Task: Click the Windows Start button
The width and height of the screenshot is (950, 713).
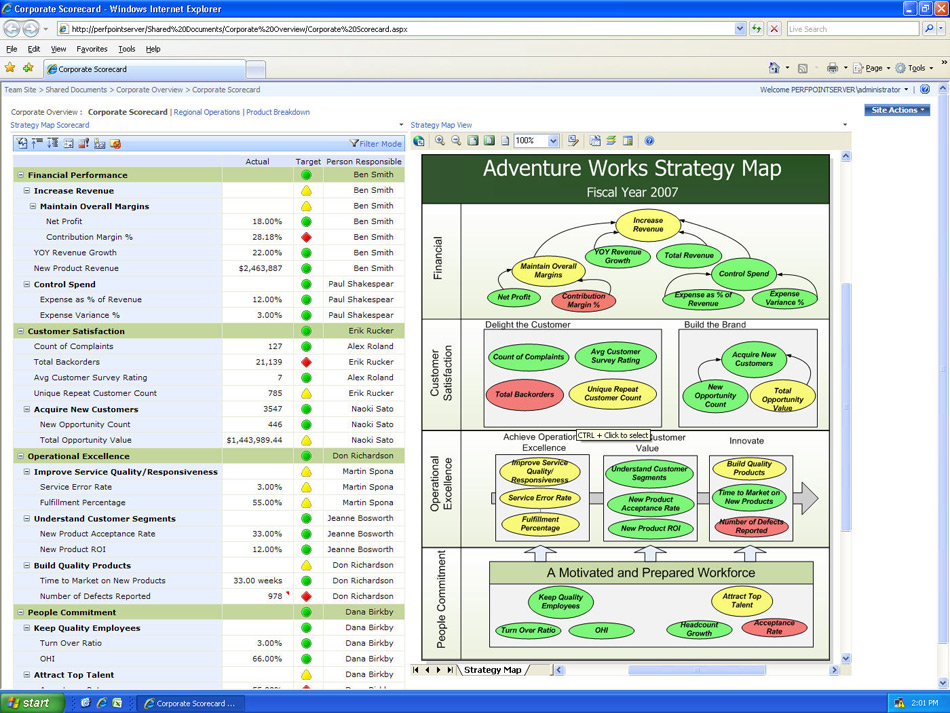Action: click(x=32, y=703)
